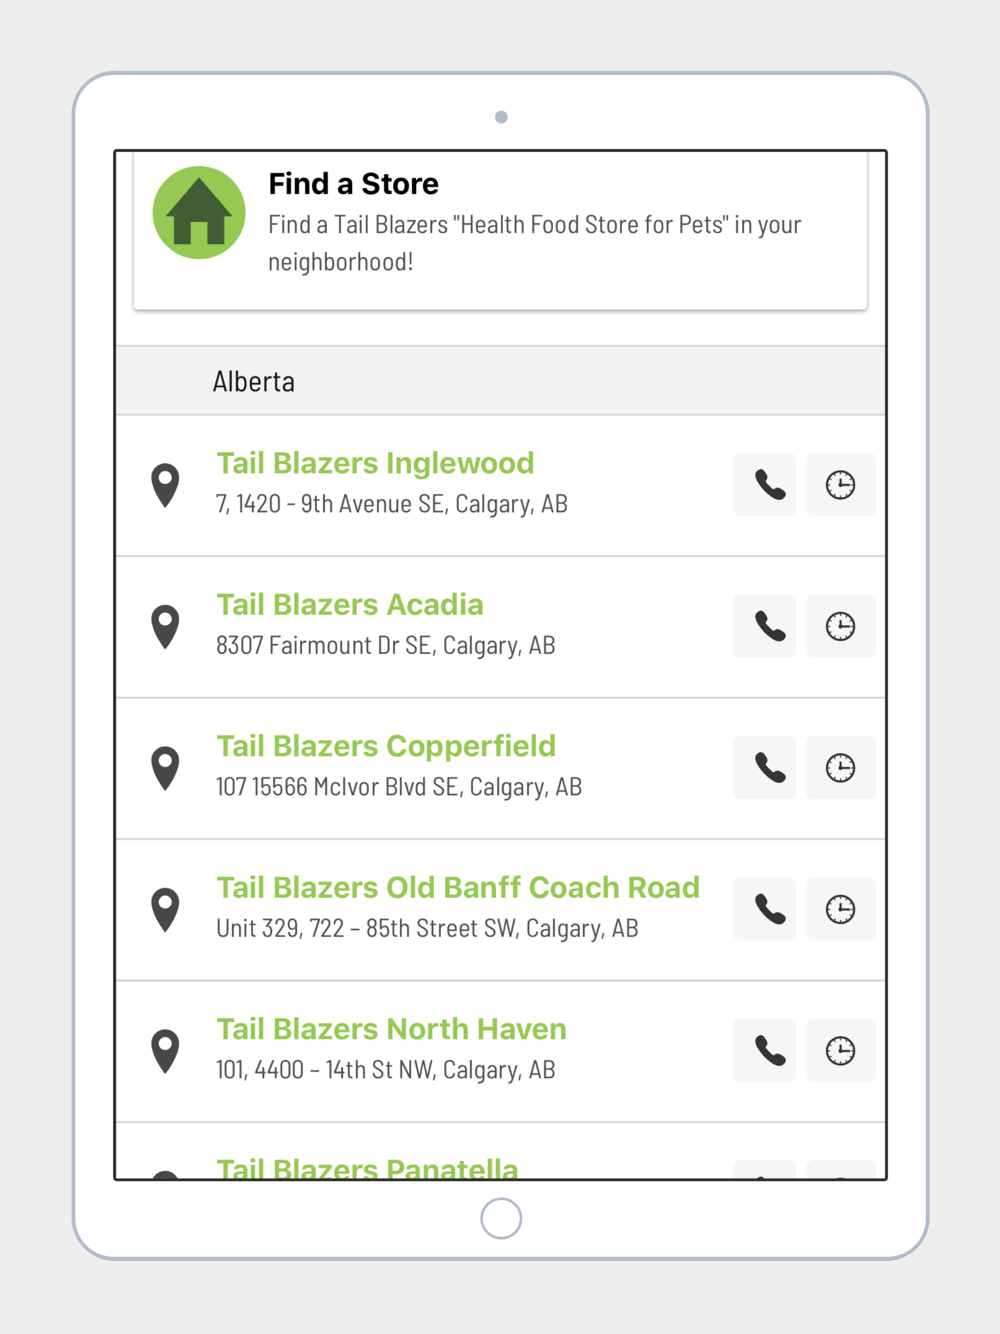The image size is (1000, 1334).
Task: Select the Alberta province section header
Action: pyautogui.click(x=501, y=381)
